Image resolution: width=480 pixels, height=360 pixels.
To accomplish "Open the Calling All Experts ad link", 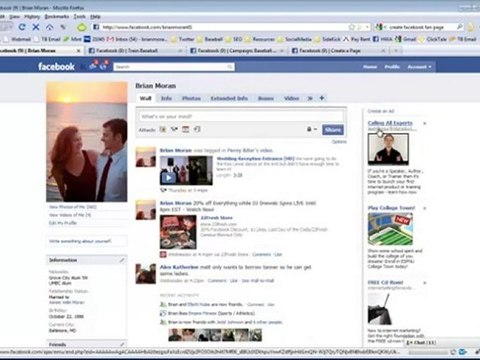I will tap(390, 123).
